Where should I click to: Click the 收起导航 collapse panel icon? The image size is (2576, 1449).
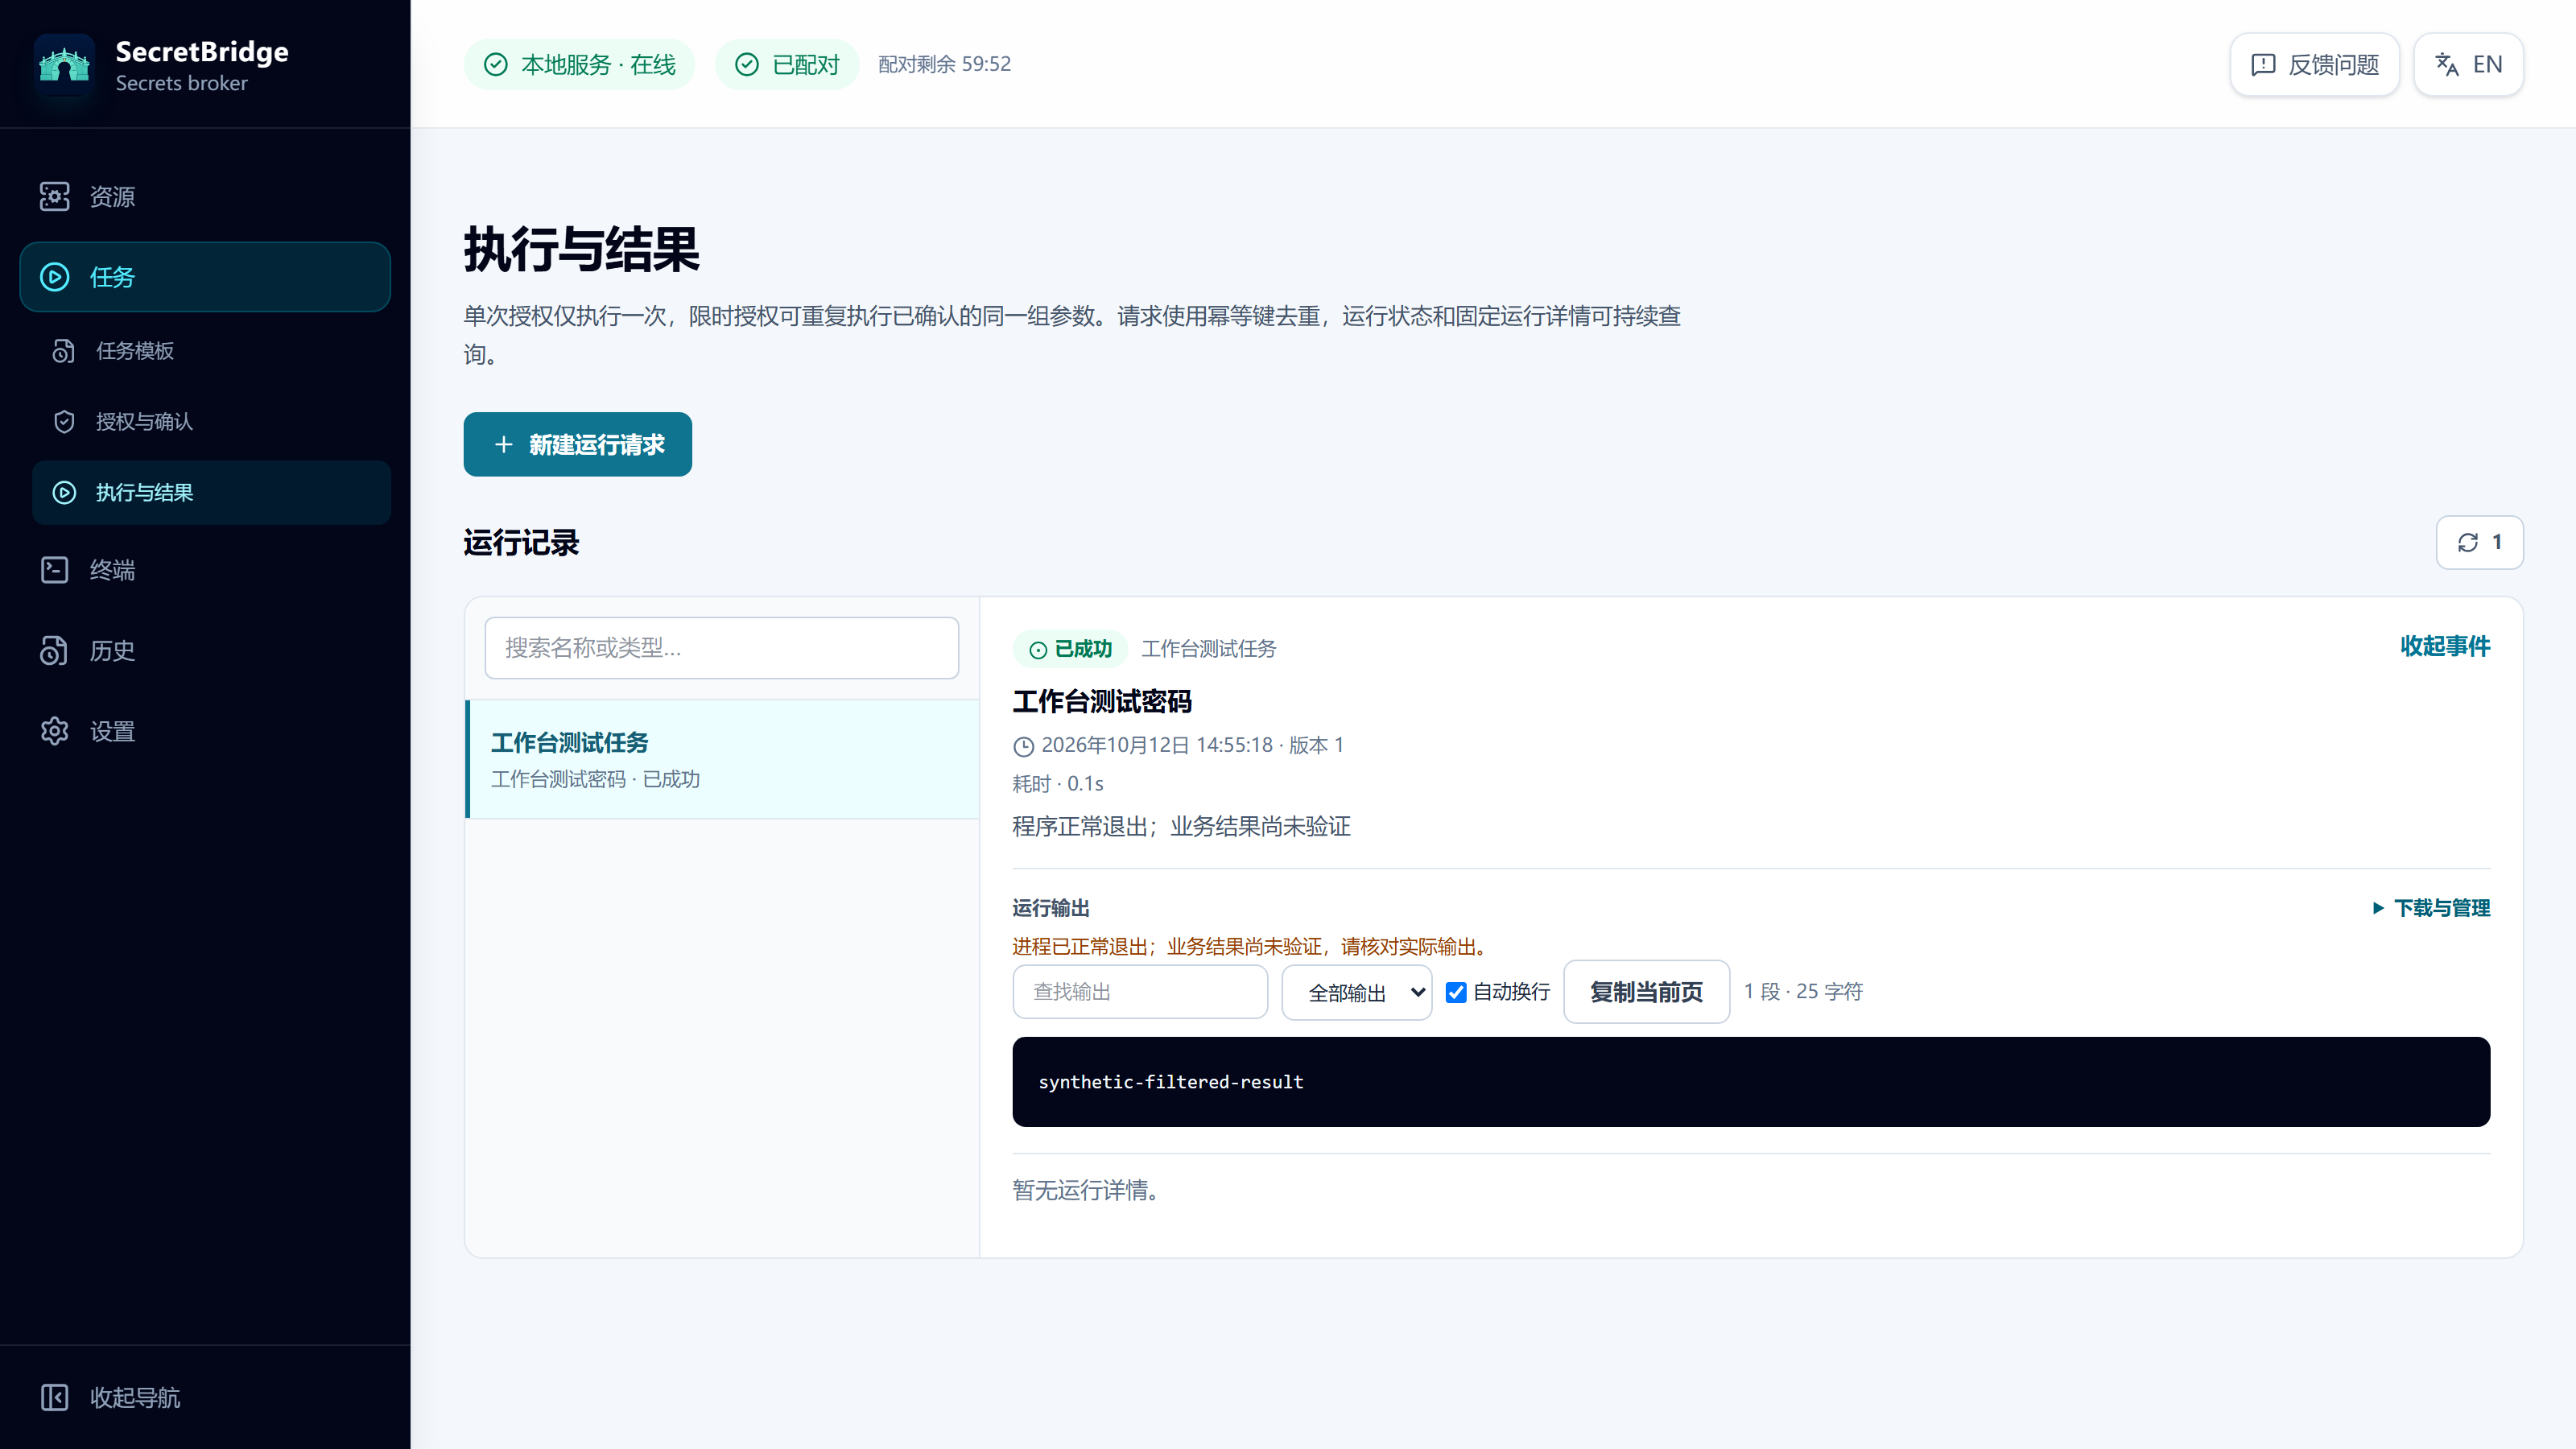54,1398
